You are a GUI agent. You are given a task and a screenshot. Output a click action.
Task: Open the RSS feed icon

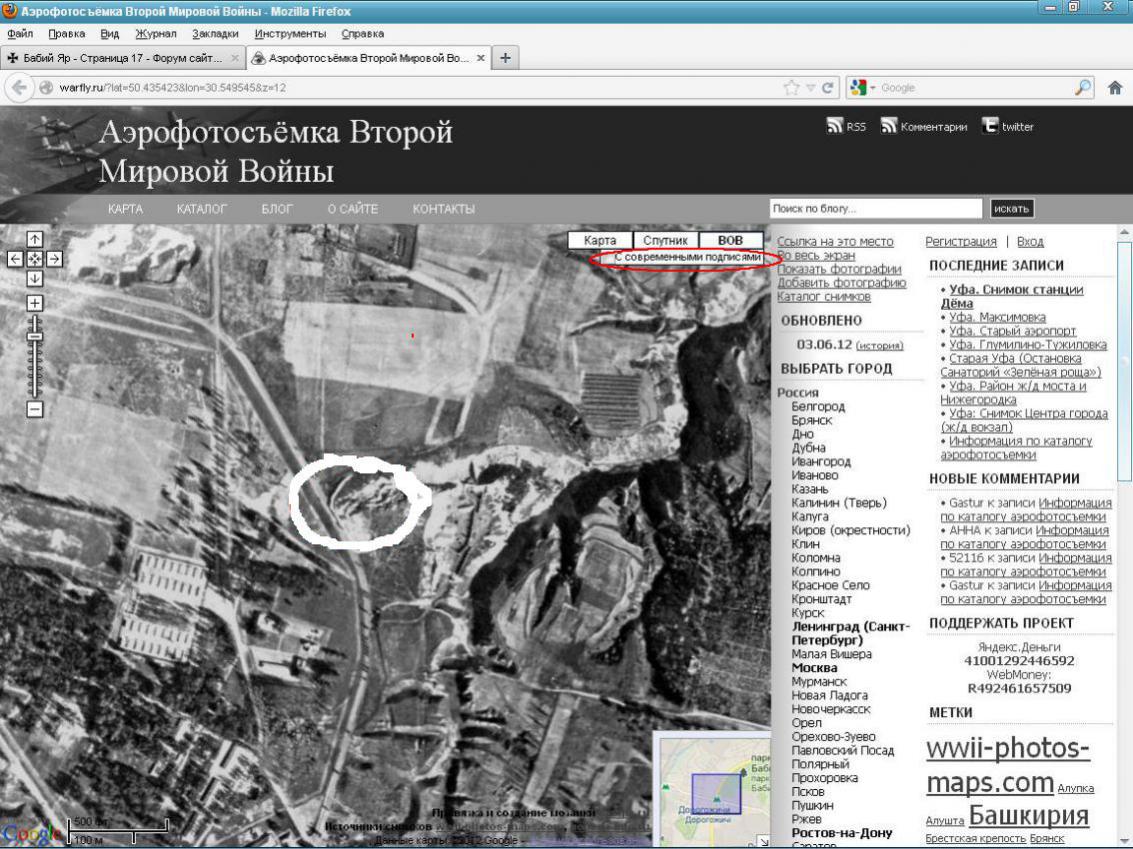835,126
